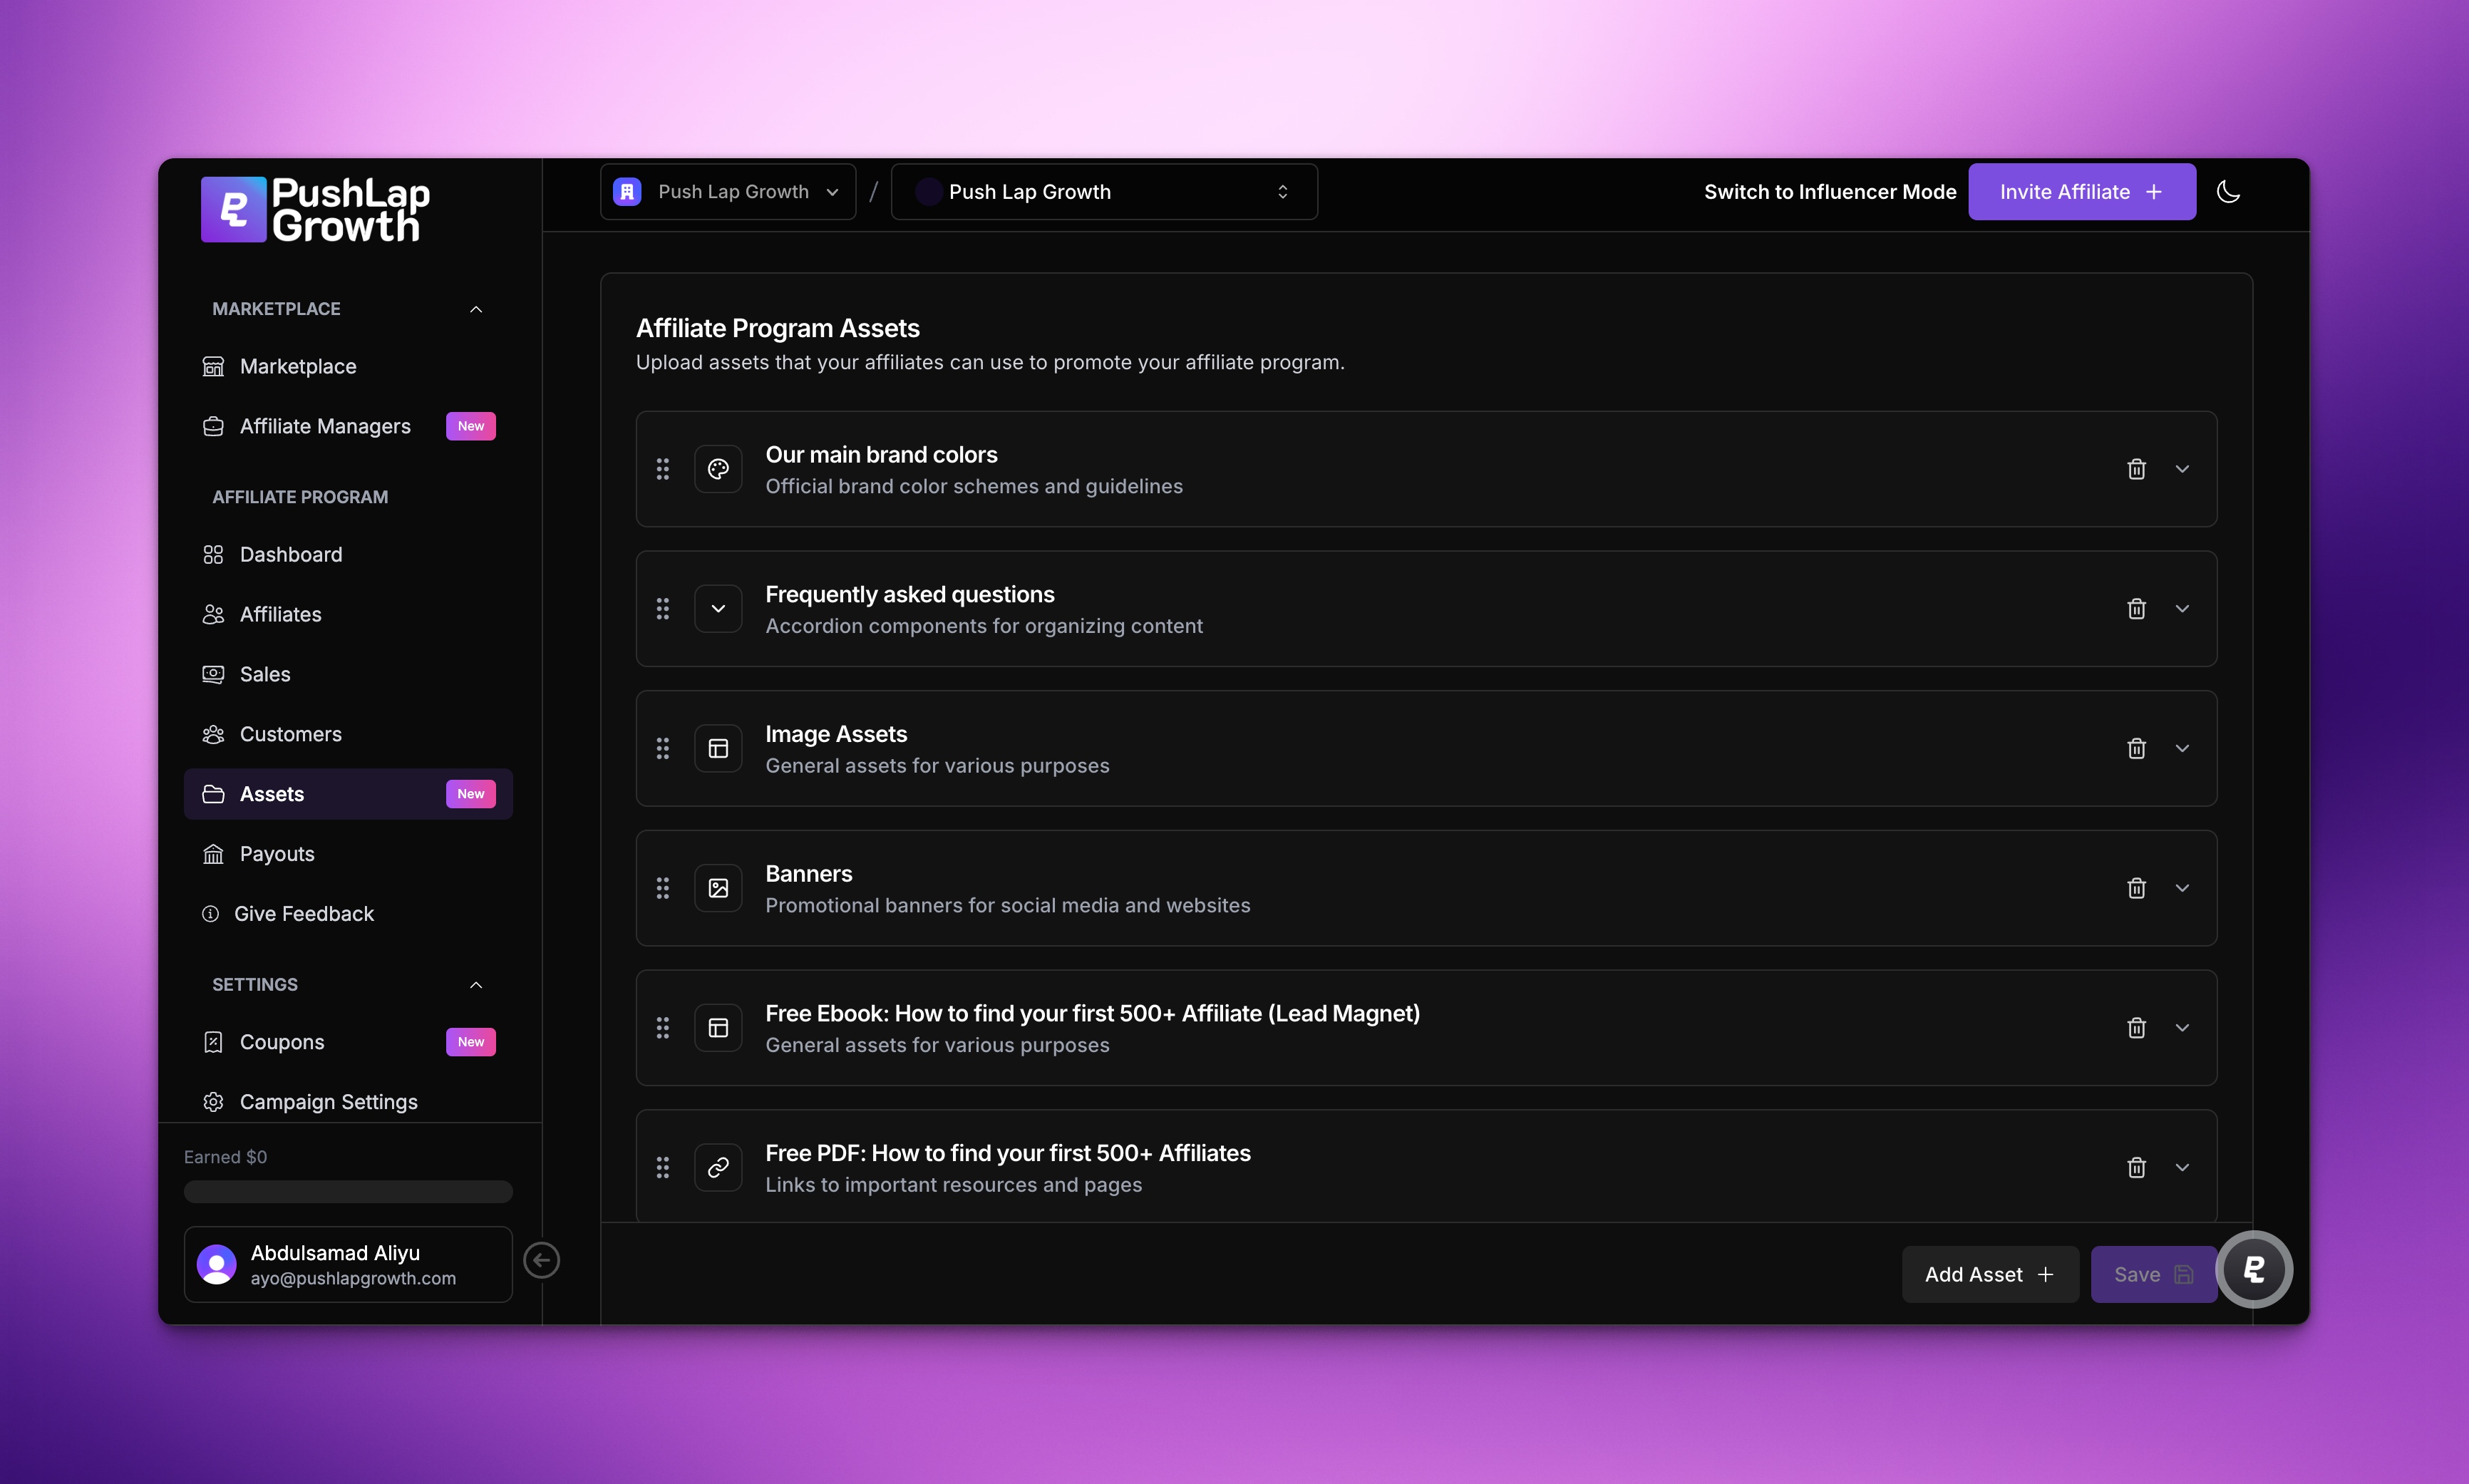Screen dimensions: 2469x1484
Task: Click the Invite Affiliate button
Action: click(2081, 192)
